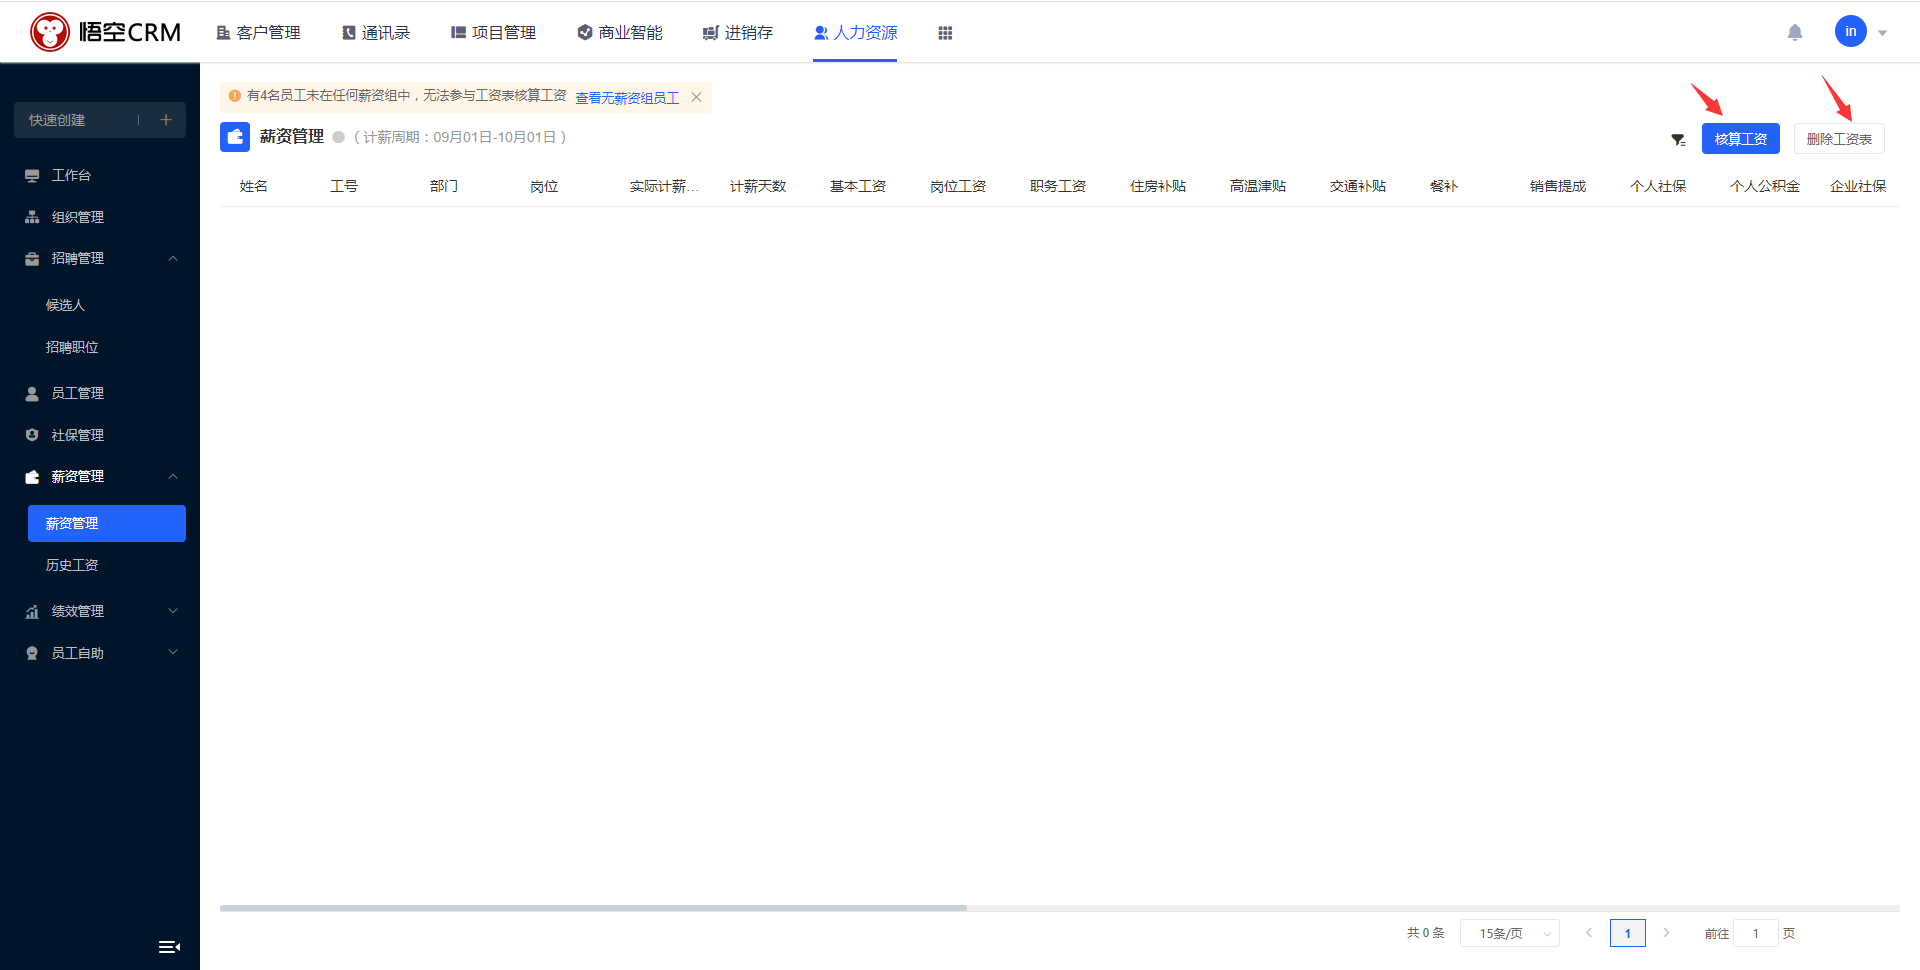
Task: Click the 工作台 monitor icon
Action: [x=32, y=176]
